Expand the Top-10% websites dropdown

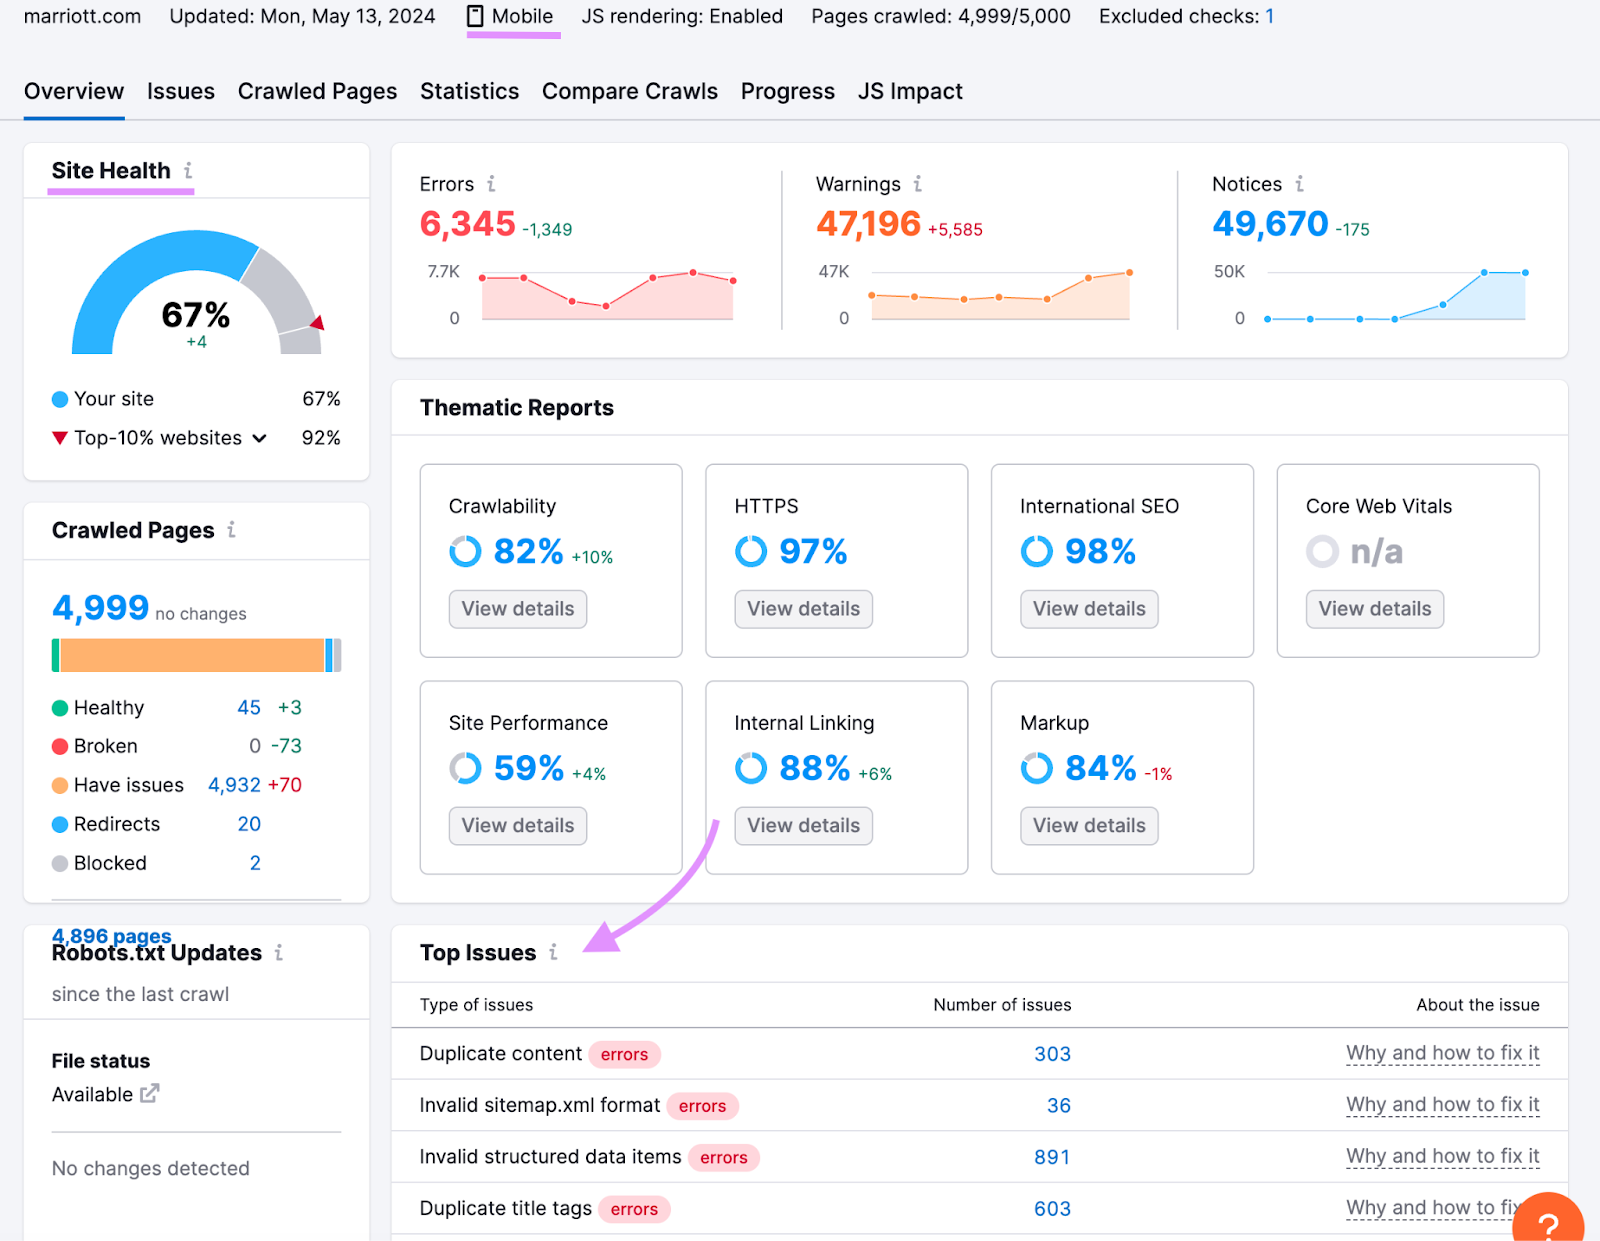259,438
